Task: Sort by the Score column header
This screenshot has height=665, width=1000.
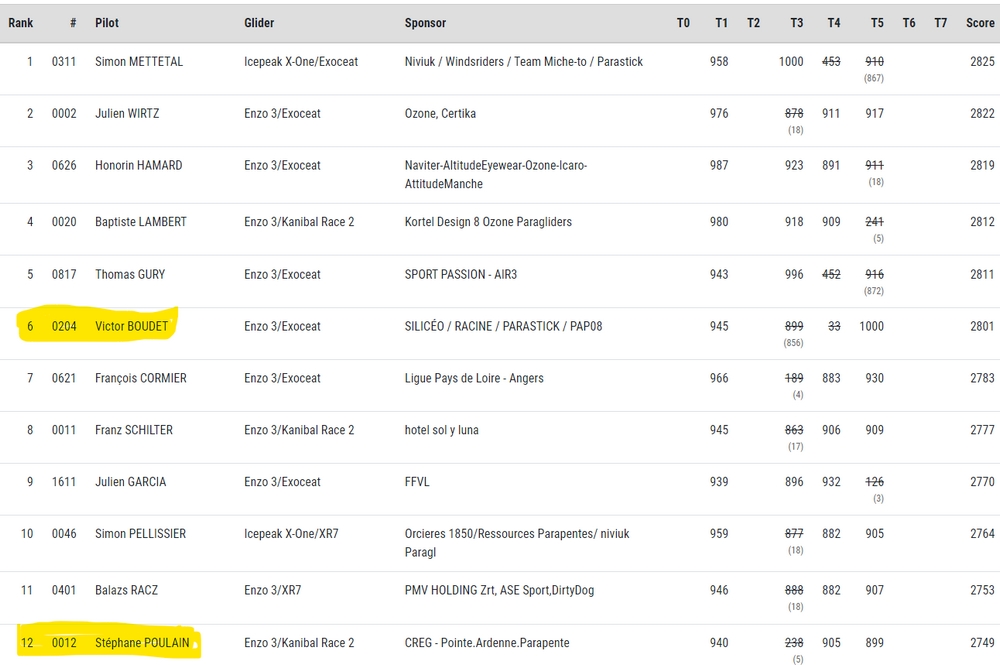Action: click(979, 23)
